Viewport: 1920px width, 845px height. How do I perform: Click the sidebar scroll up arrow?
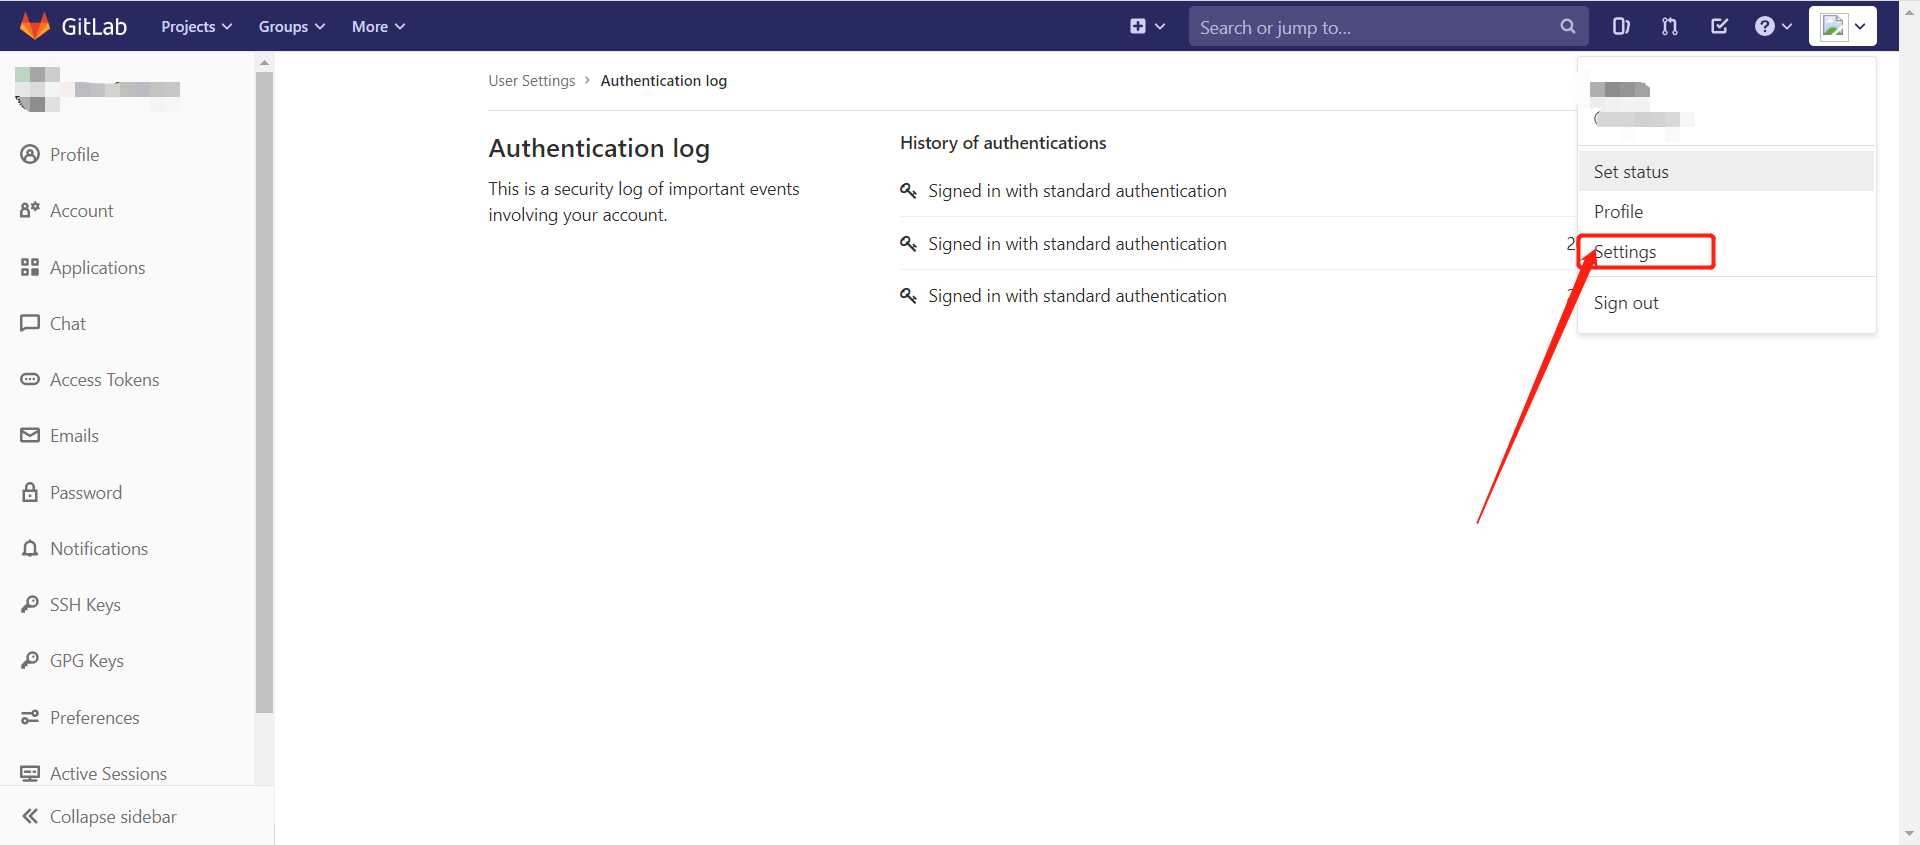264,62
